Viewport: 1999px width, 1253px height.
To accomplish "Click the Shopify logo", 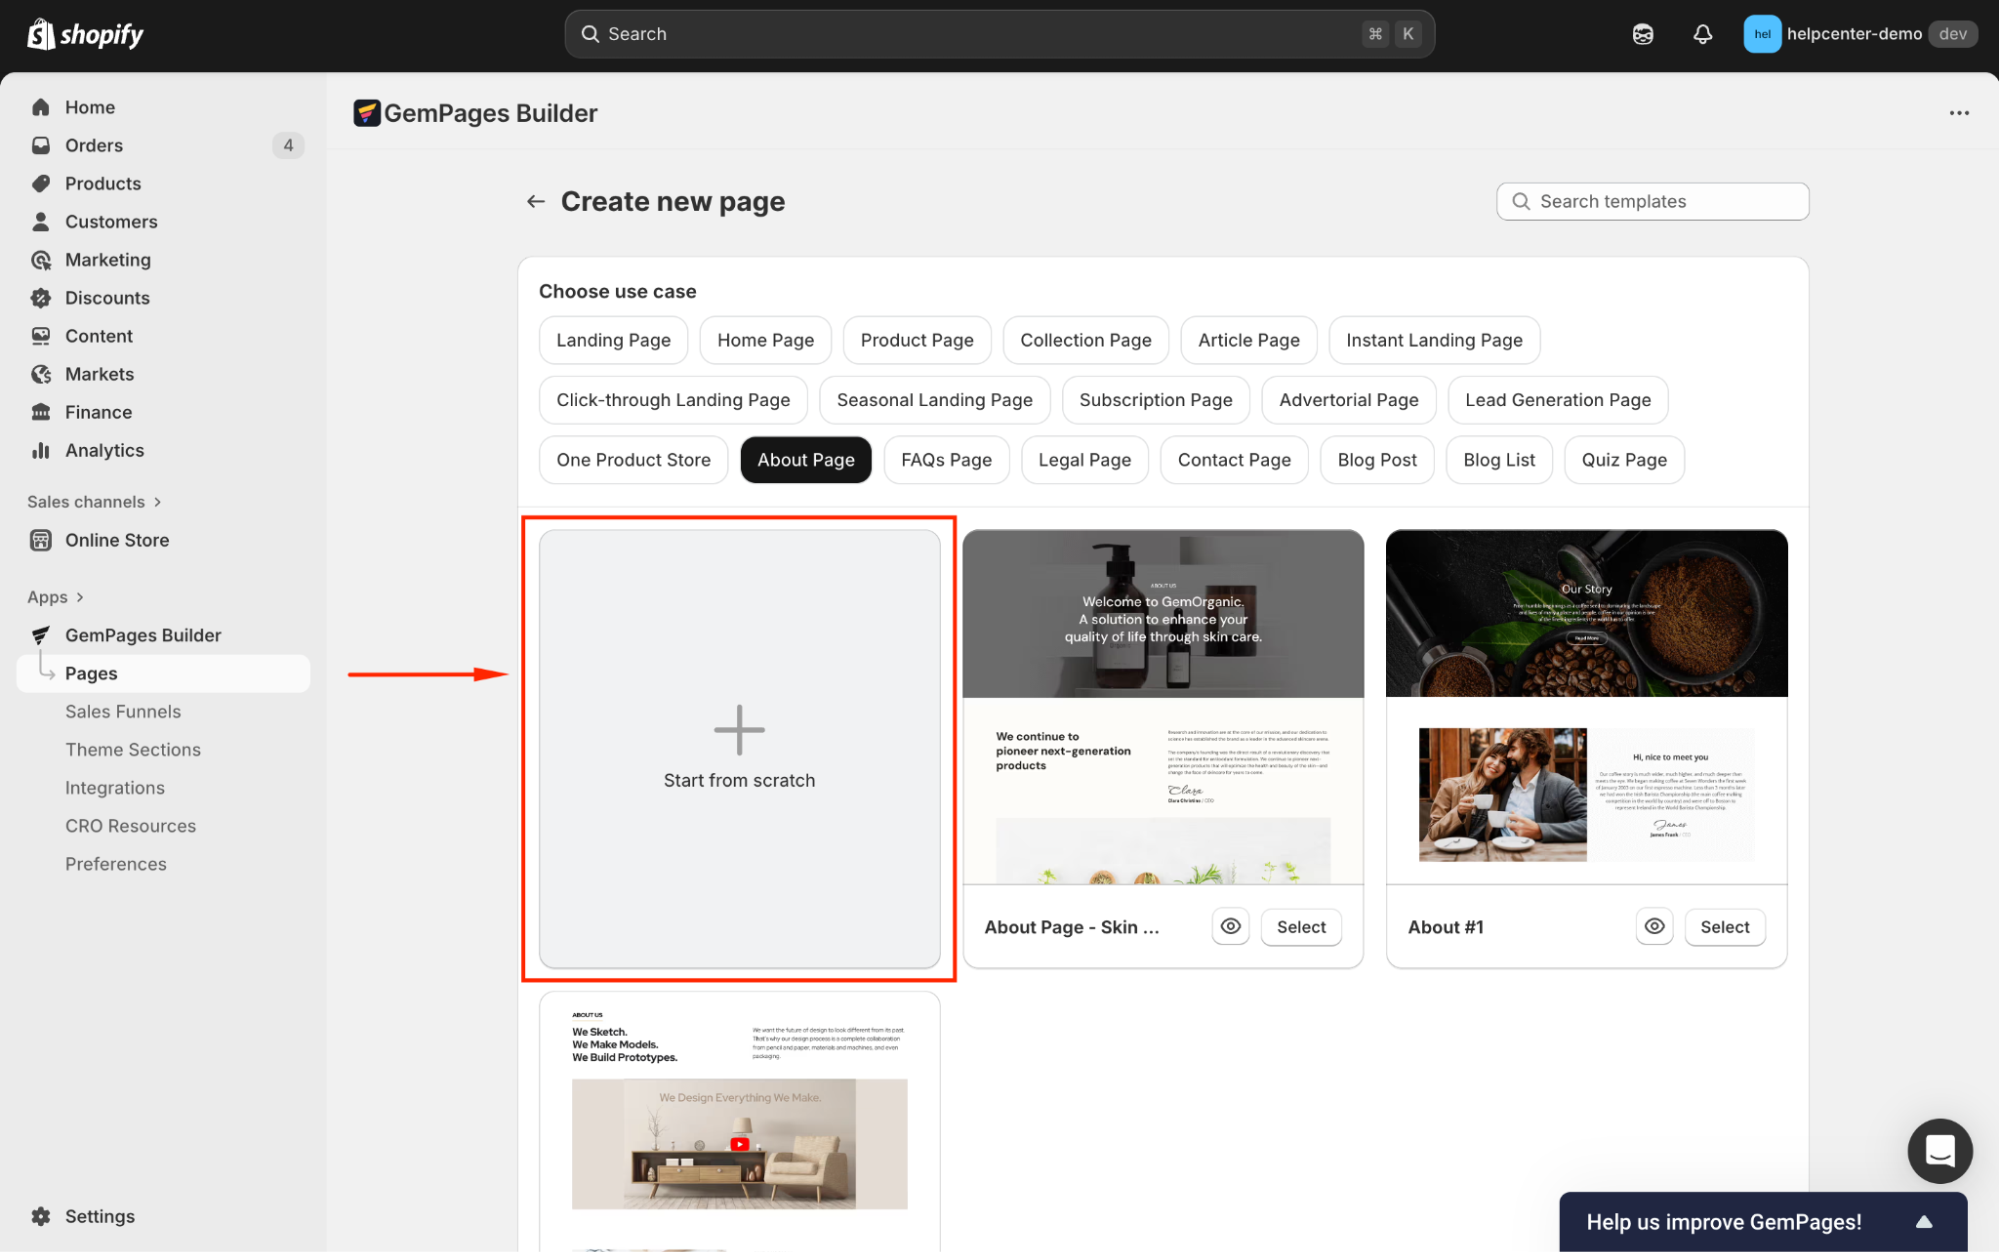I will point(85,34).
